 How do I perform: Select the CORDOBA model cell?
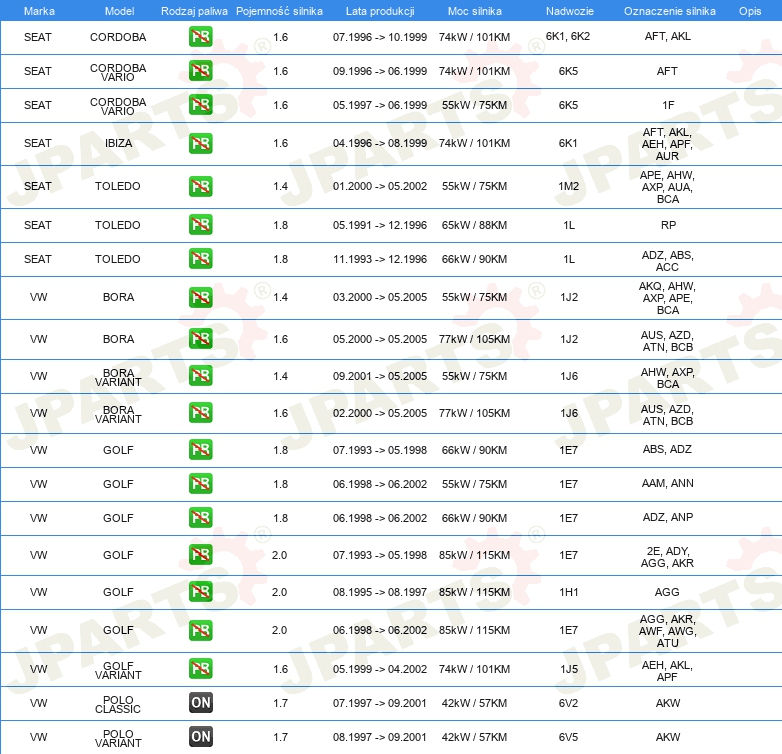[x=118, y=37]
